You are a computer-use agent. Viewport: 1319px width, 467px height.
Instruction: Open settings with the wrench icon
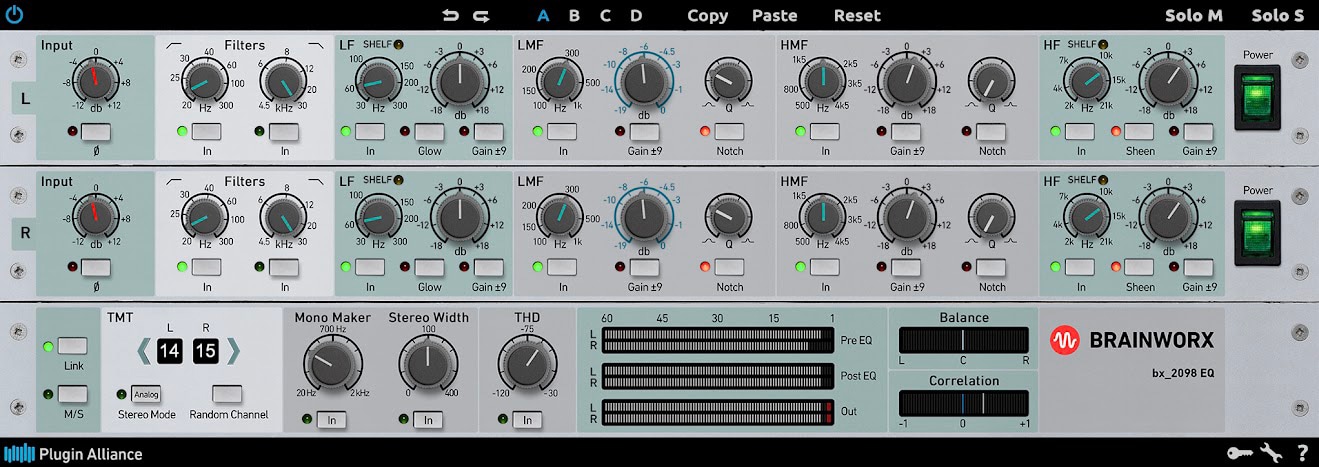point(1271,453)
